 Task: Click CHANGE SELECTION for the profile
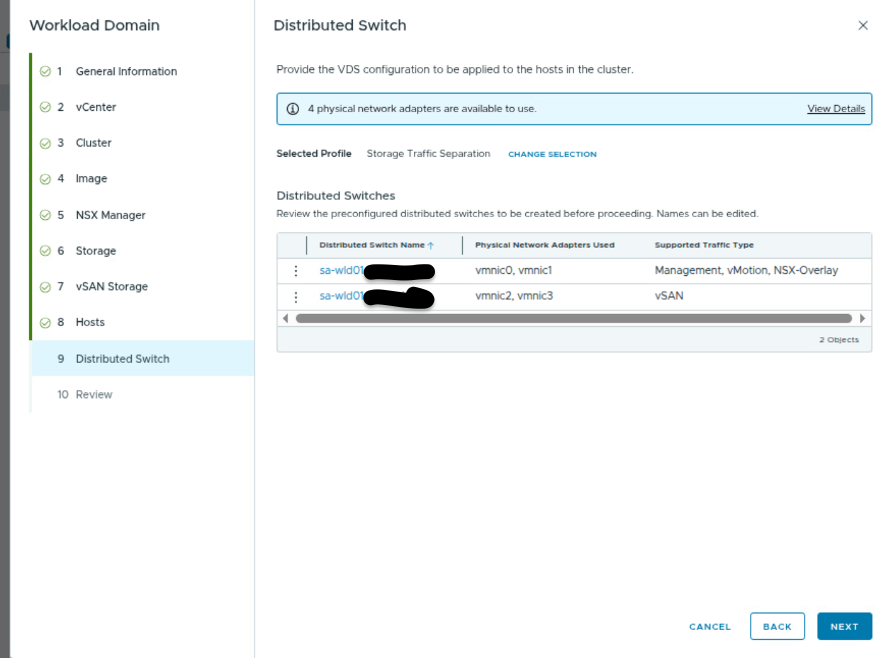[x=552, y=155]
